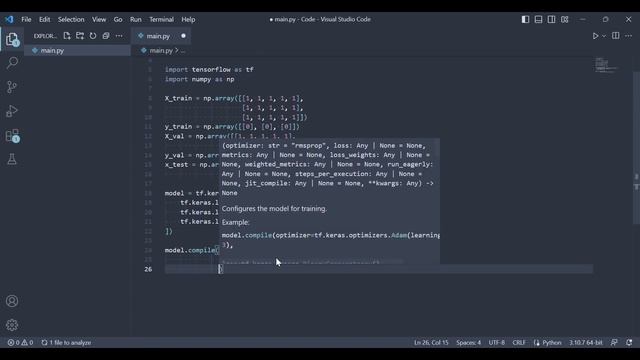Open the run options dropdown arrow
Image resolution: width=640 pixels, height=360 pixels.
(x=604, y=36)
